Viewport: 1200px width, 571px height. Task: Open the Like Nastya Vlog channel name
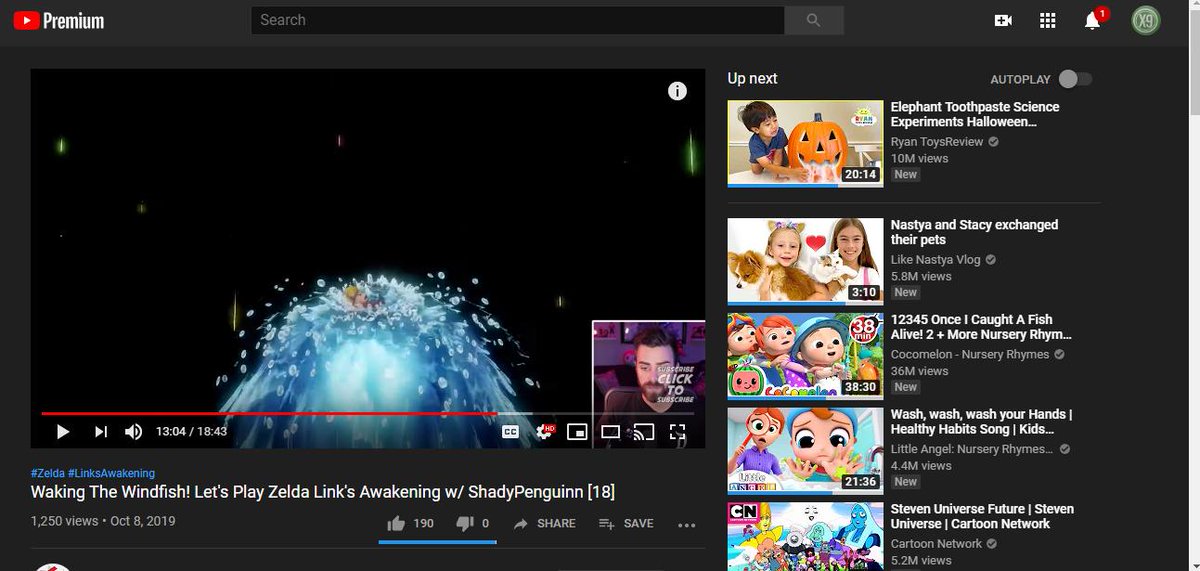tap(937, 260)
